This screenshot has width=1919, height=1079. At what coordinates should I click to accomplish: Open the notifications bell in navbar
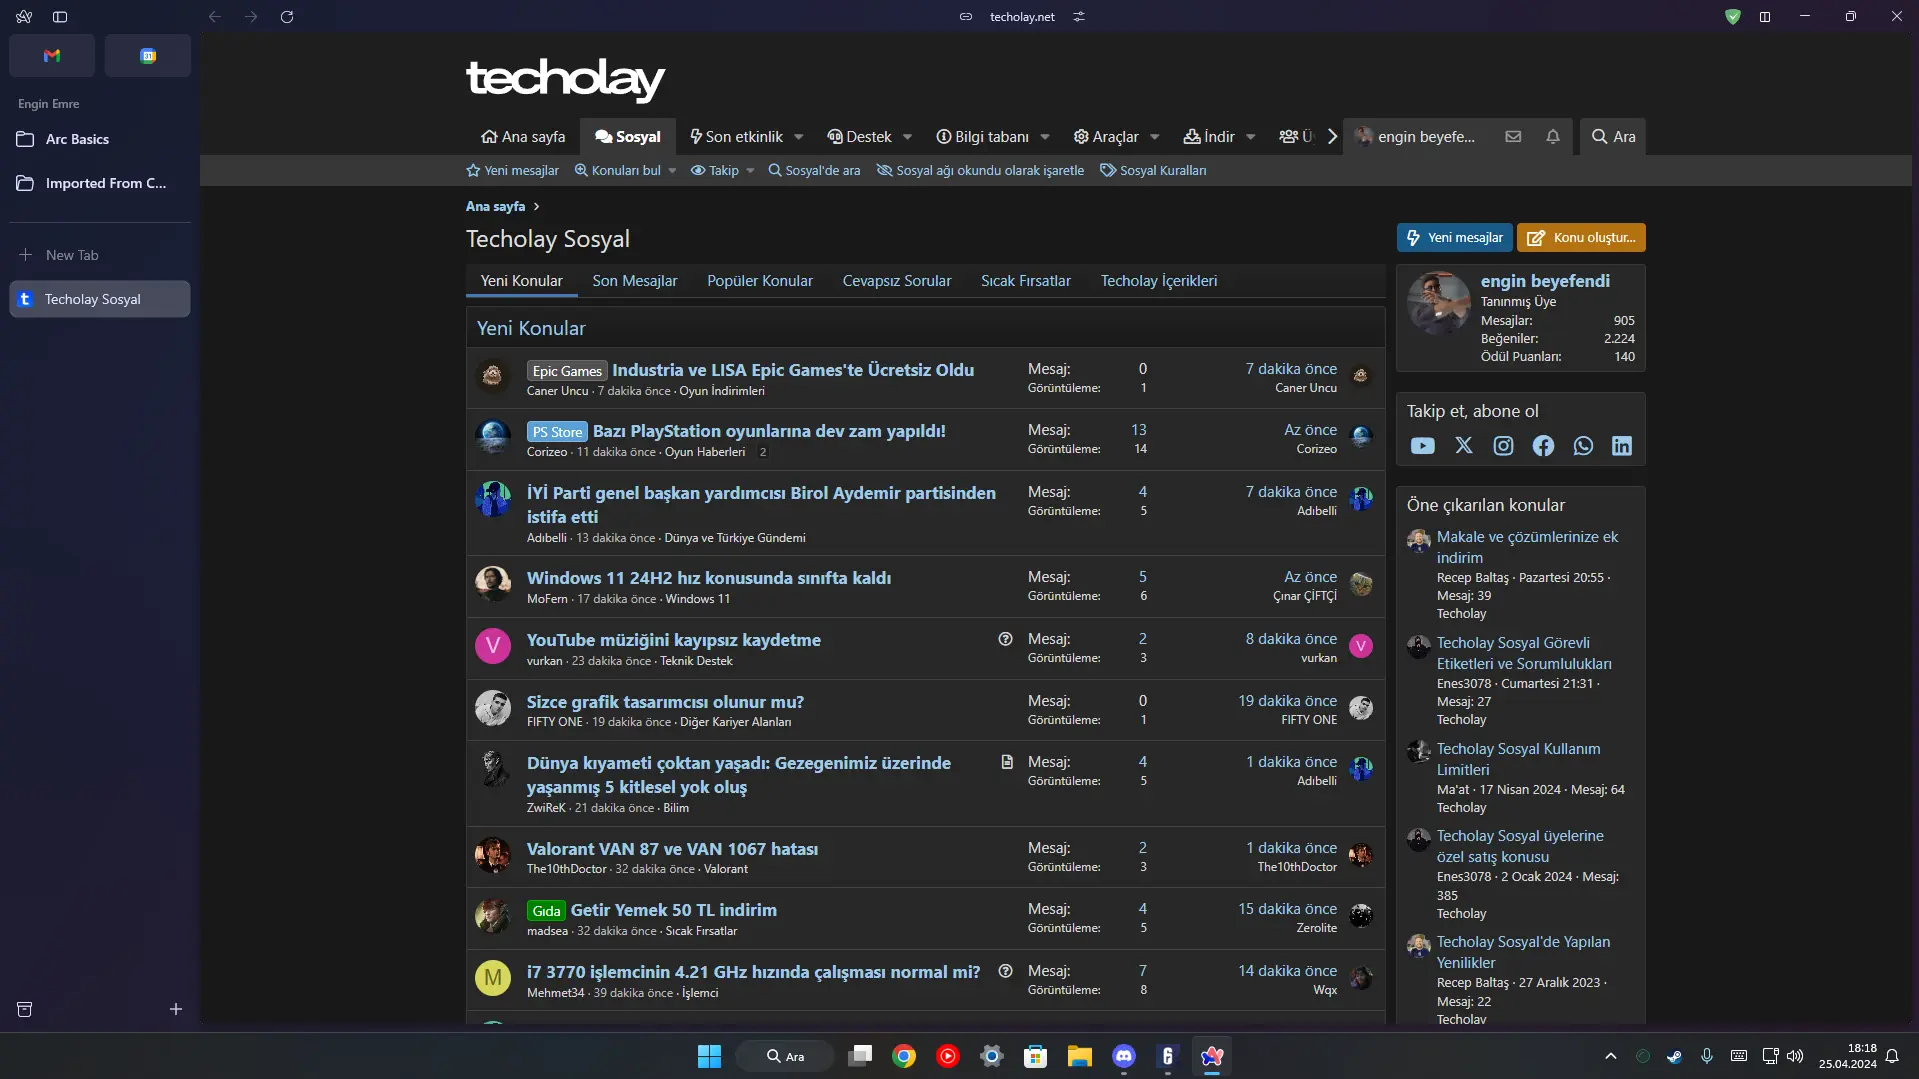tap(1553, 137)
